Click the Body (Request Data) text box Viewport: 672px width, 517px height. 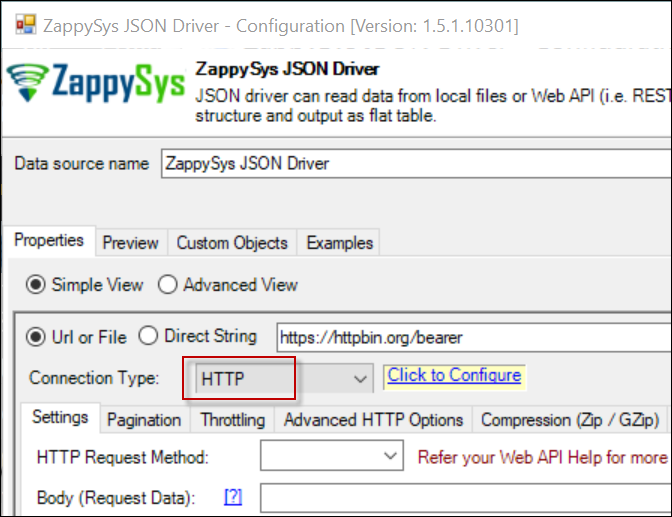[x=466, y=498]
